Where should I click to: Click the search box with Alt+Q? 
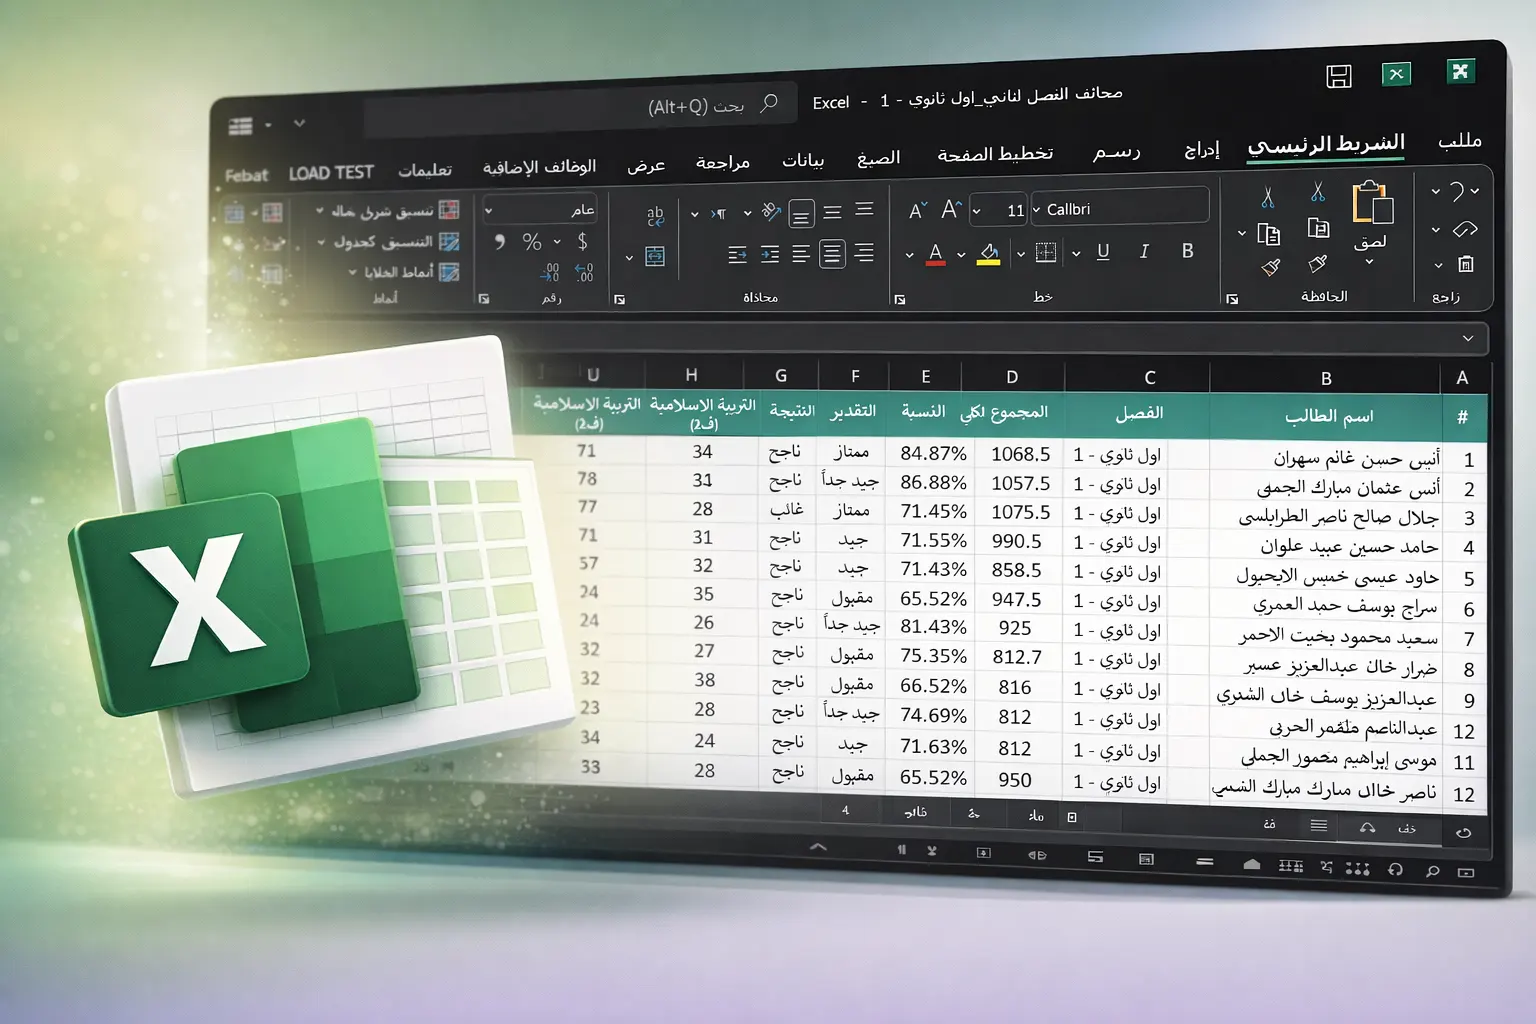coord(580,106)
